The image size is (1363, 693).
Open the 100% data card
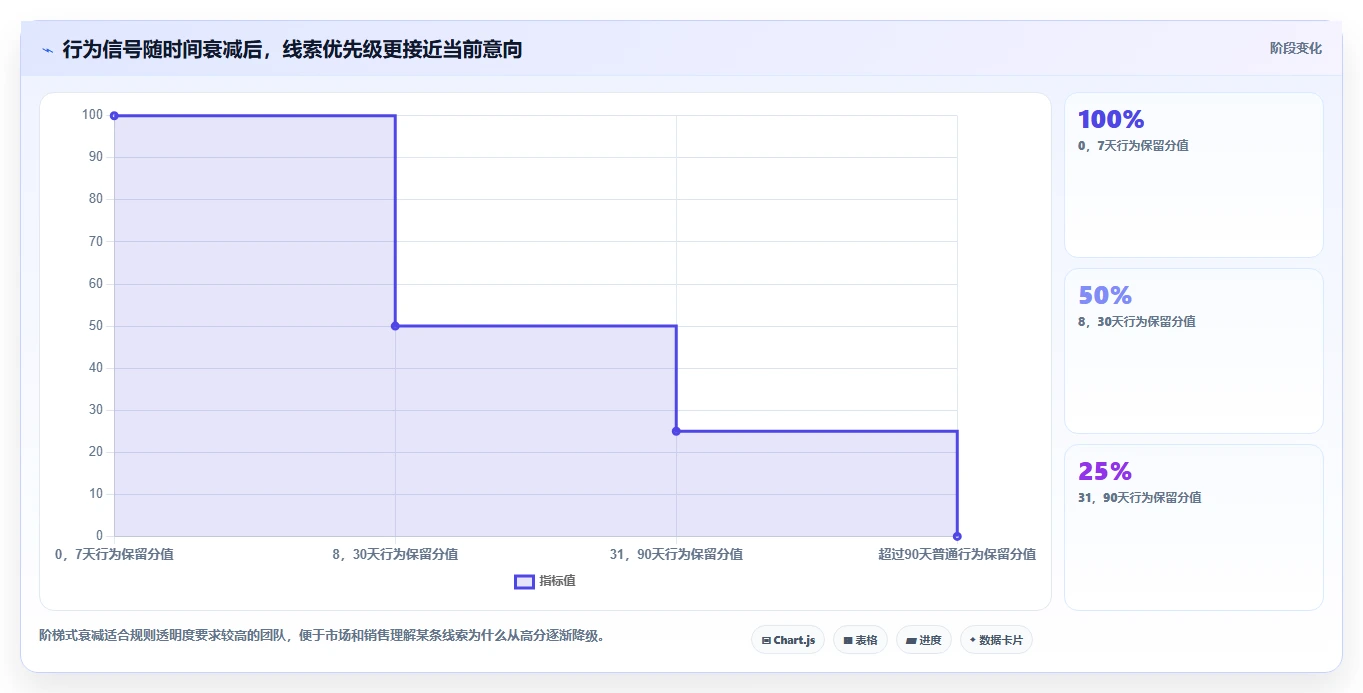(x=1193, y=175)
